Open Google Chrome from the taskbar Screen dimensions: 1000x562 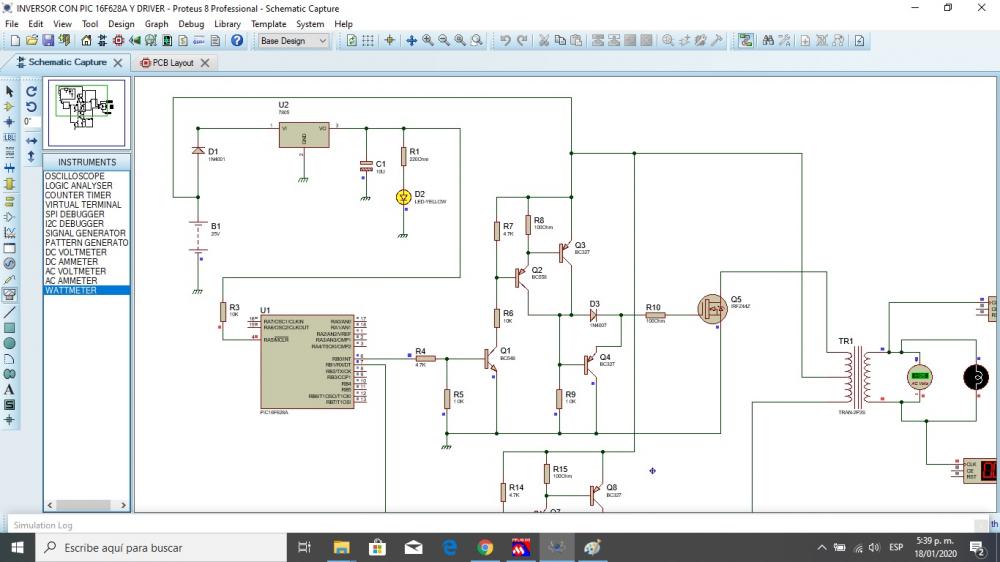(x=485, y=547)
